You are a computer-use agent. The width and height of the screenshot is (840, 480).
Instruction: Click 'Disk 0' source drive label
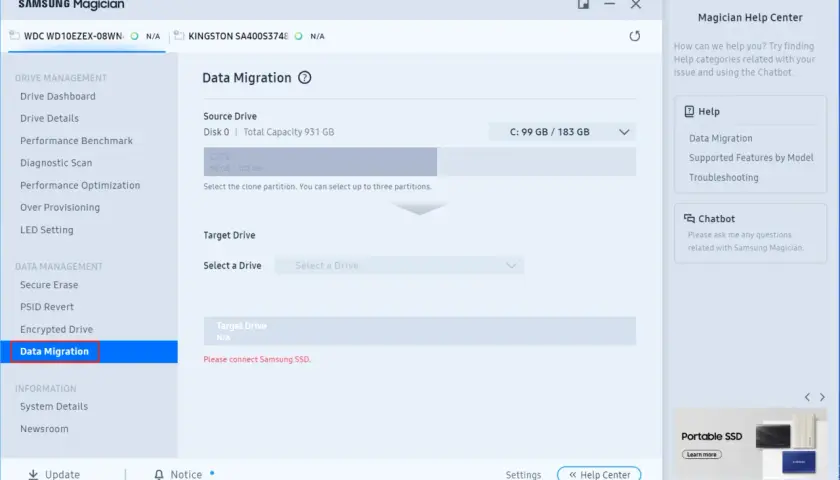click(x=216, y=132)
